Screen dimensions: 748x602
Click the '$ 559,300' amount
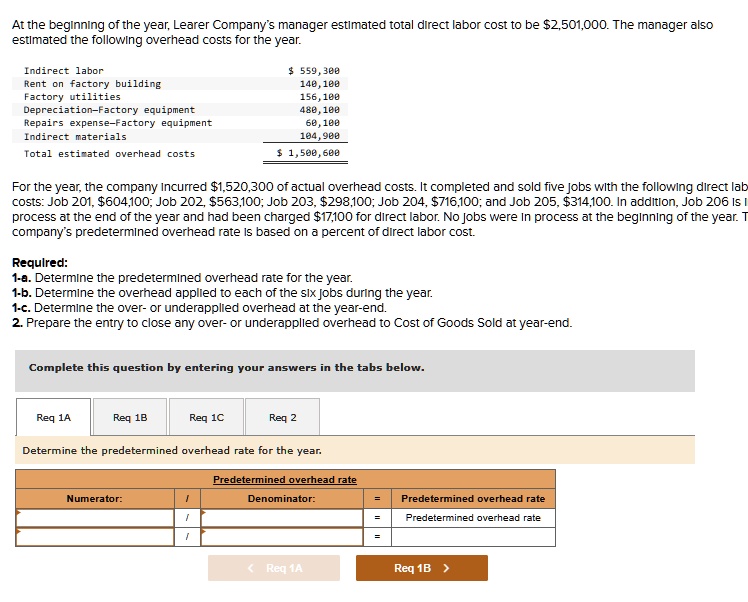tap(314, 71)
